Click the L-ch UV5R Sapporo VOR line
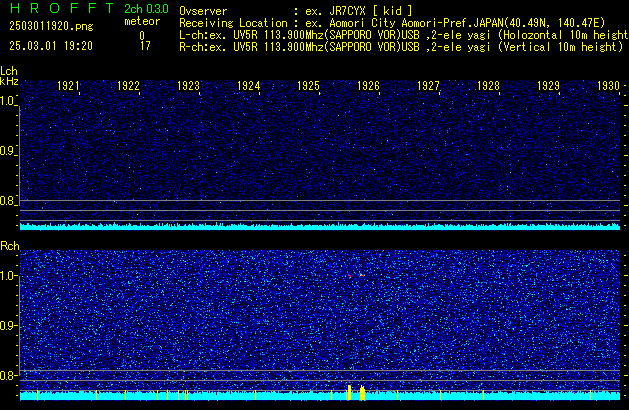 [x=404, y=35]
